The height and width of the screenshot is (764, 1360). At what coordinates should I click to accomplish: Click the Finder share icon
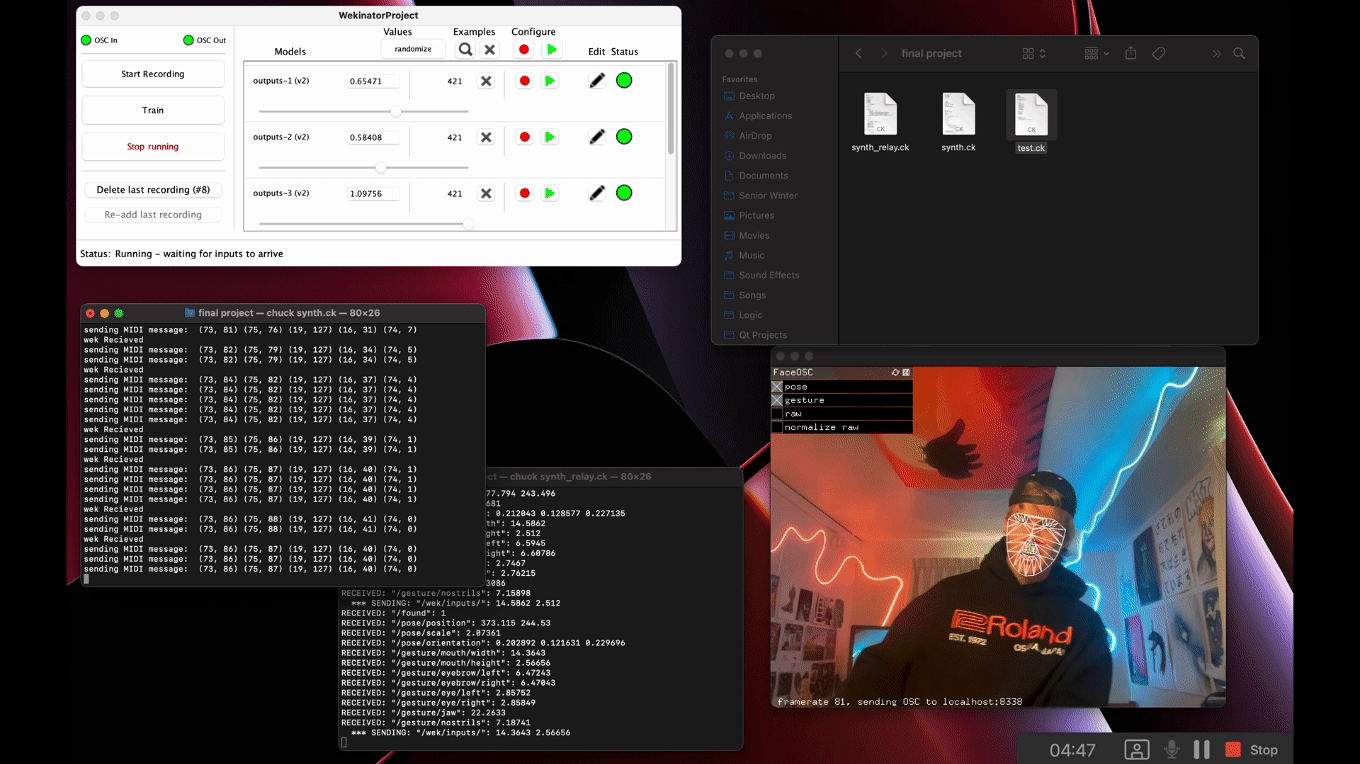pyautogui.click(x=1131, y=53)
